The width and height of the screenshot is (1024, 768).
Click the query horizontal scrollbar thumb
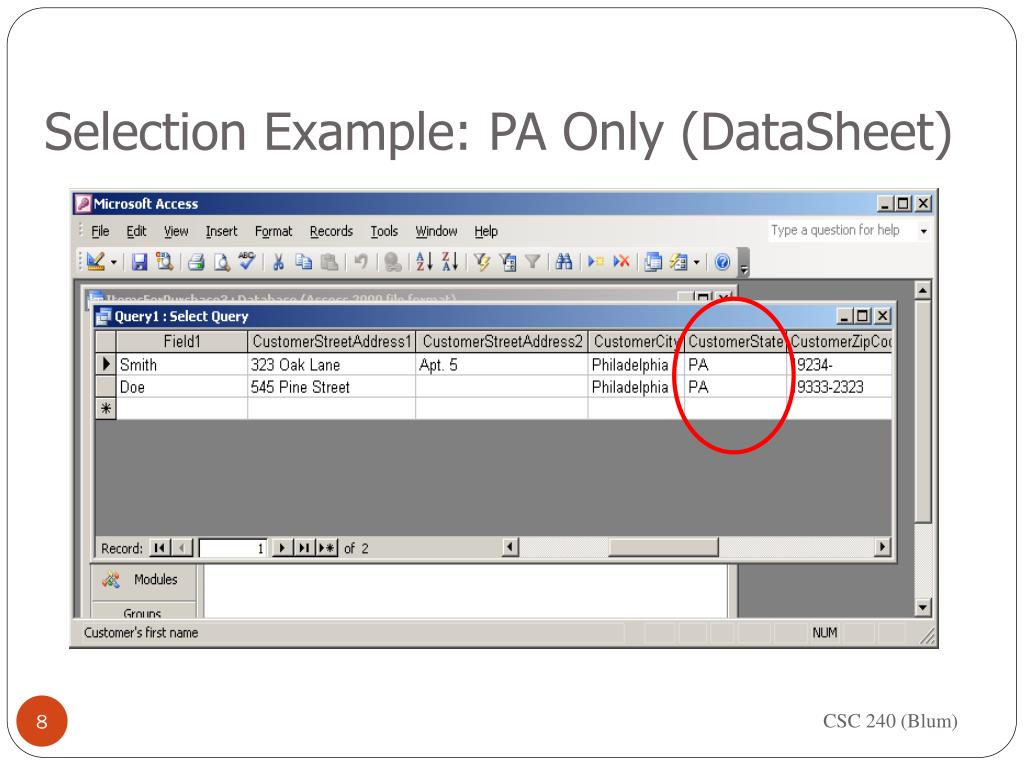tap(663, 547)
